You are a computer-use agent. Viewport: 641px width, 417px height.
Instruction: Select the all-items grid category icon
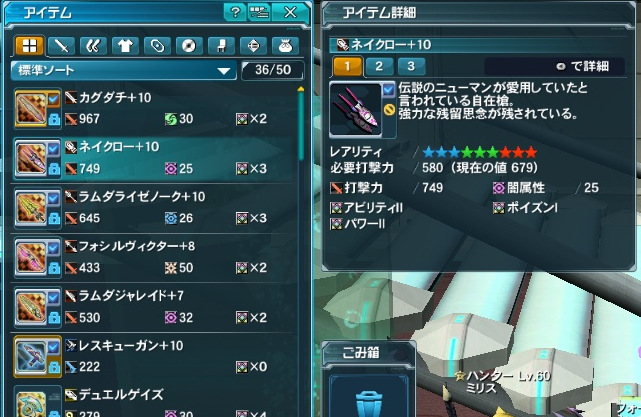(29, 46)
